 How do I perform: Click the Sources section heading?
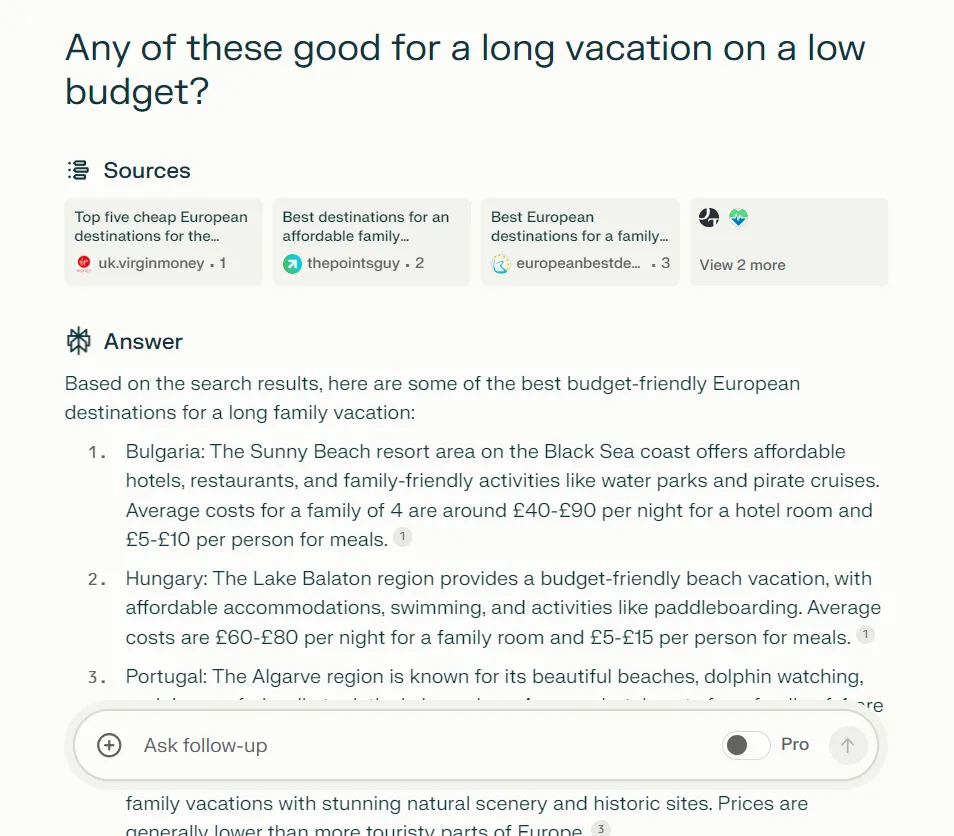tap(147, 170)
